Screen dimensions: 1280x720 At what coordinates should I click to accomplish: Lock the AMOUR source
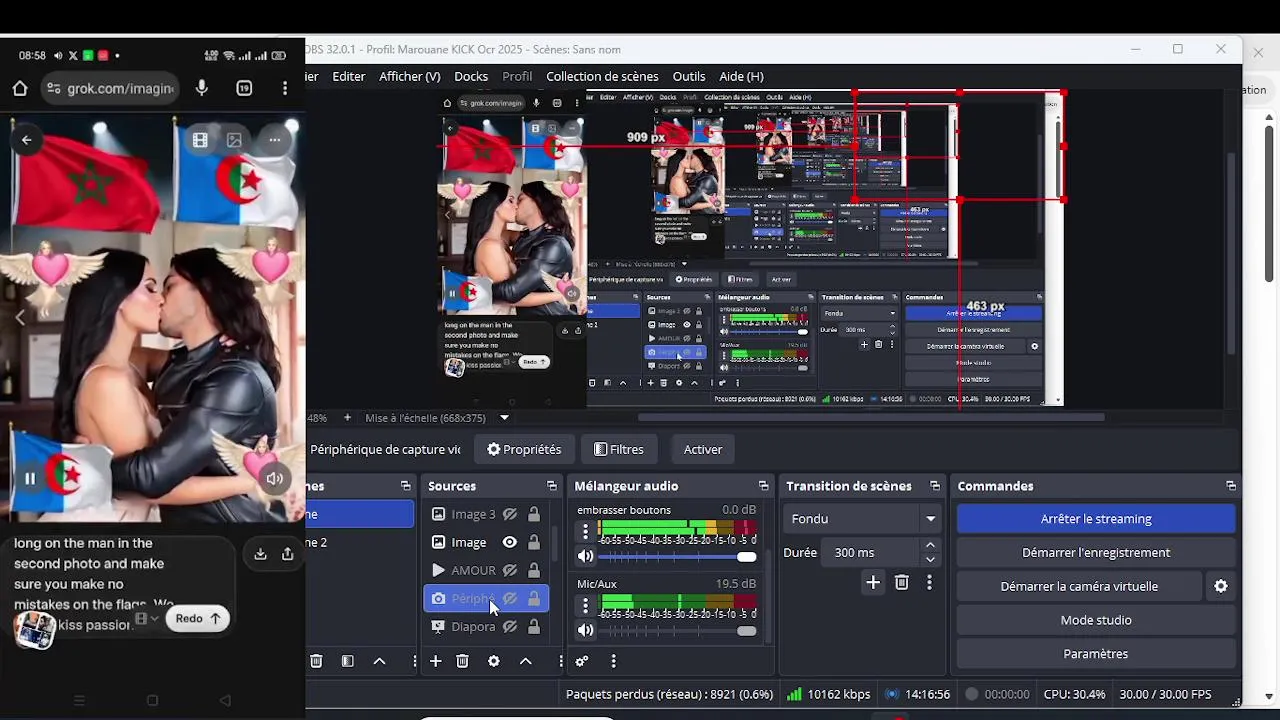[534, 570]
